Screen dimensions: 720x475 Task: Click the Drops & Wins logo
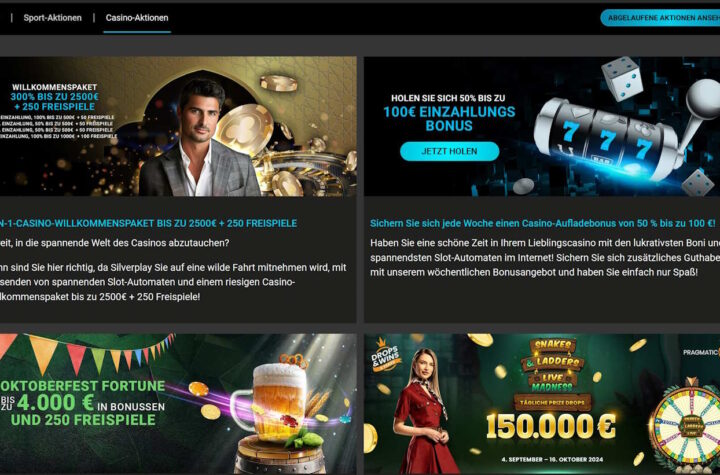click(x=386, y=355)
